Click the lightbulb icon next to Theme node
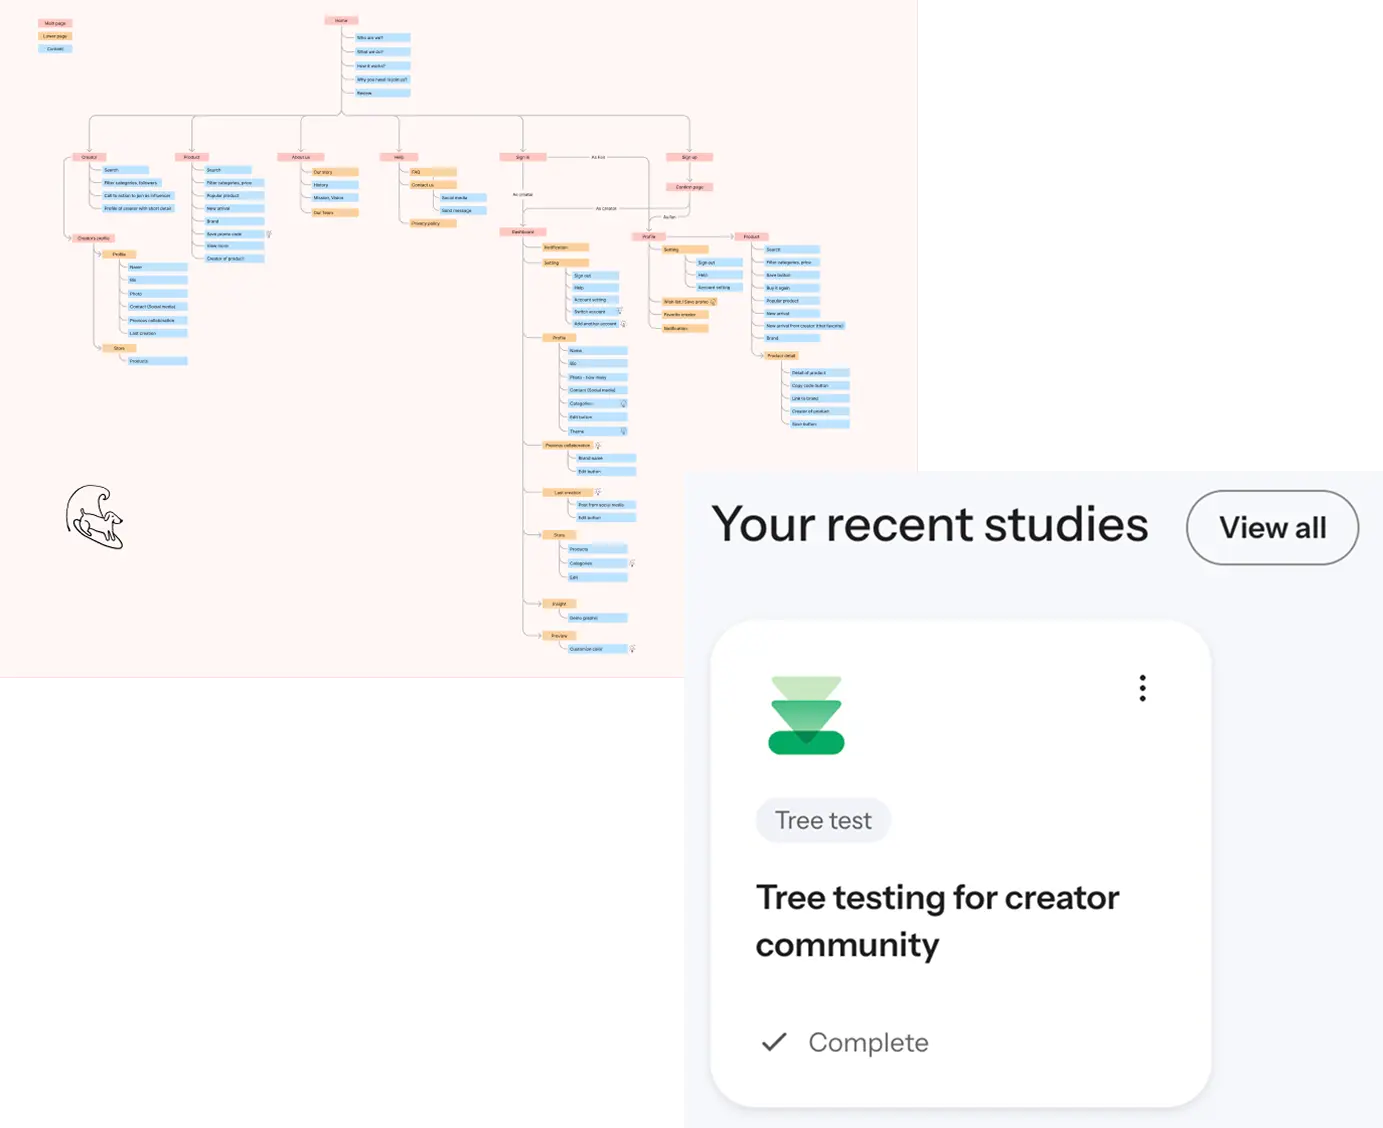This screenshot has height=1128, width=1383. coord(624,431)
